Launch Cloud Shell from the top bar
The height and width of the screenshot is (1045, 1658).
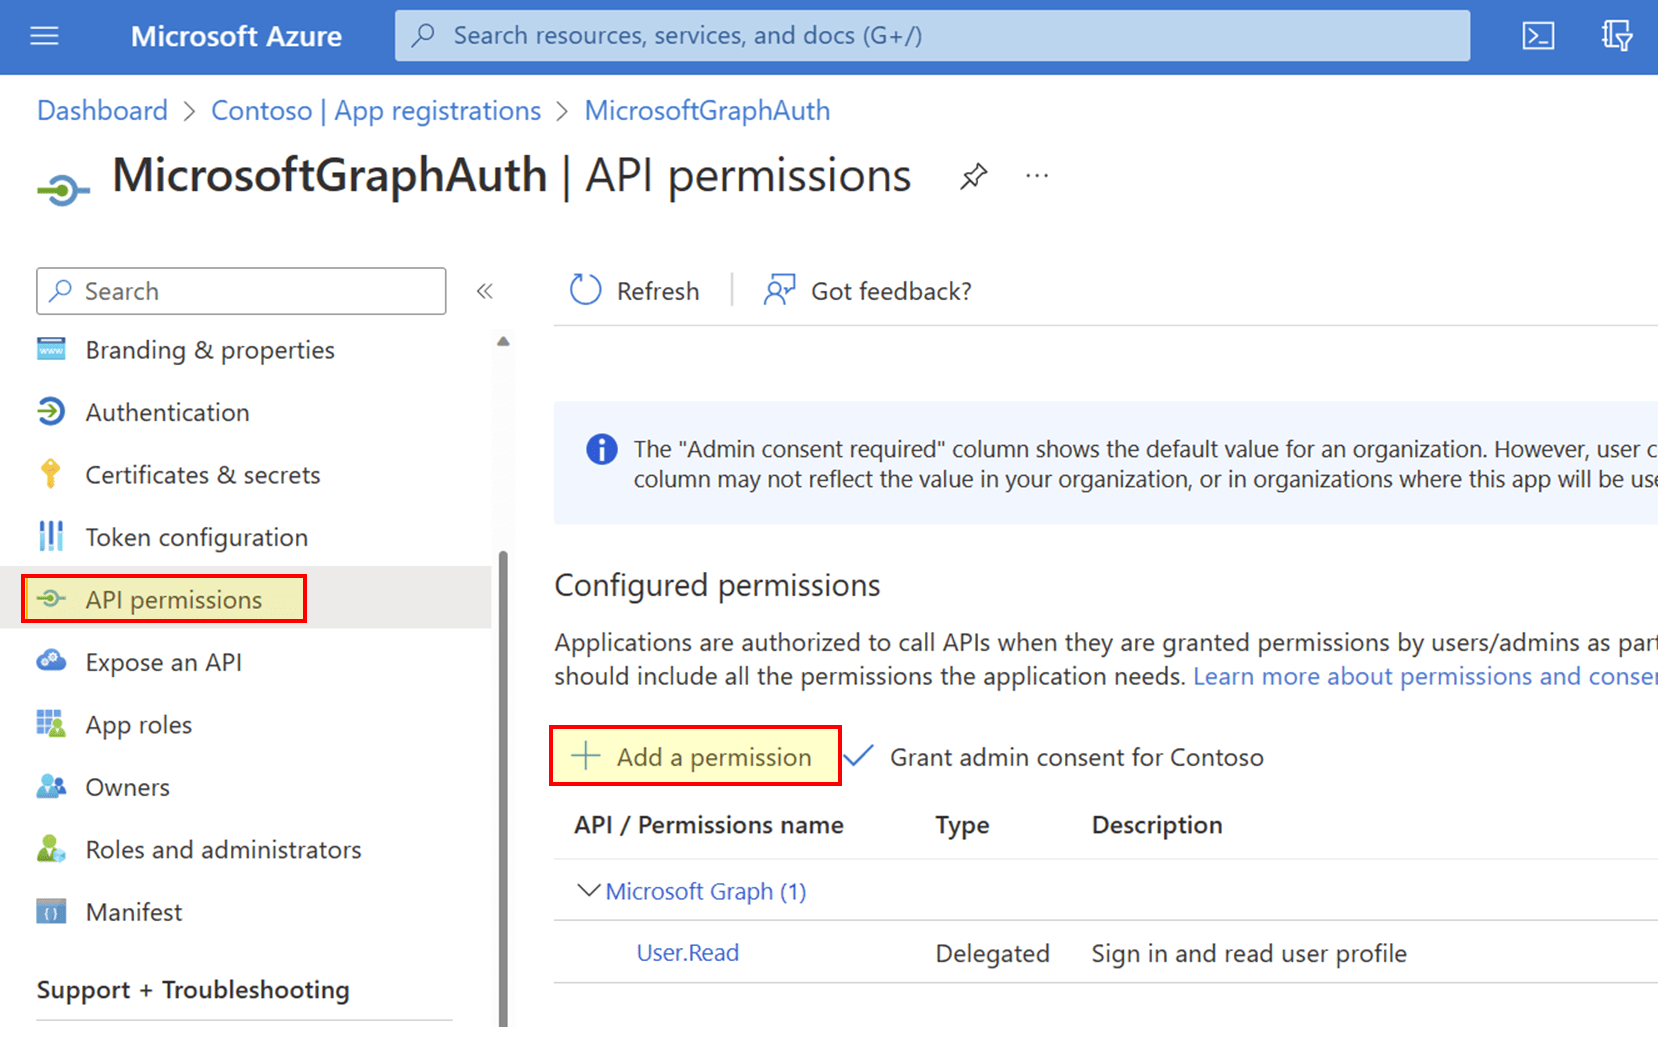pos(1537,37)
